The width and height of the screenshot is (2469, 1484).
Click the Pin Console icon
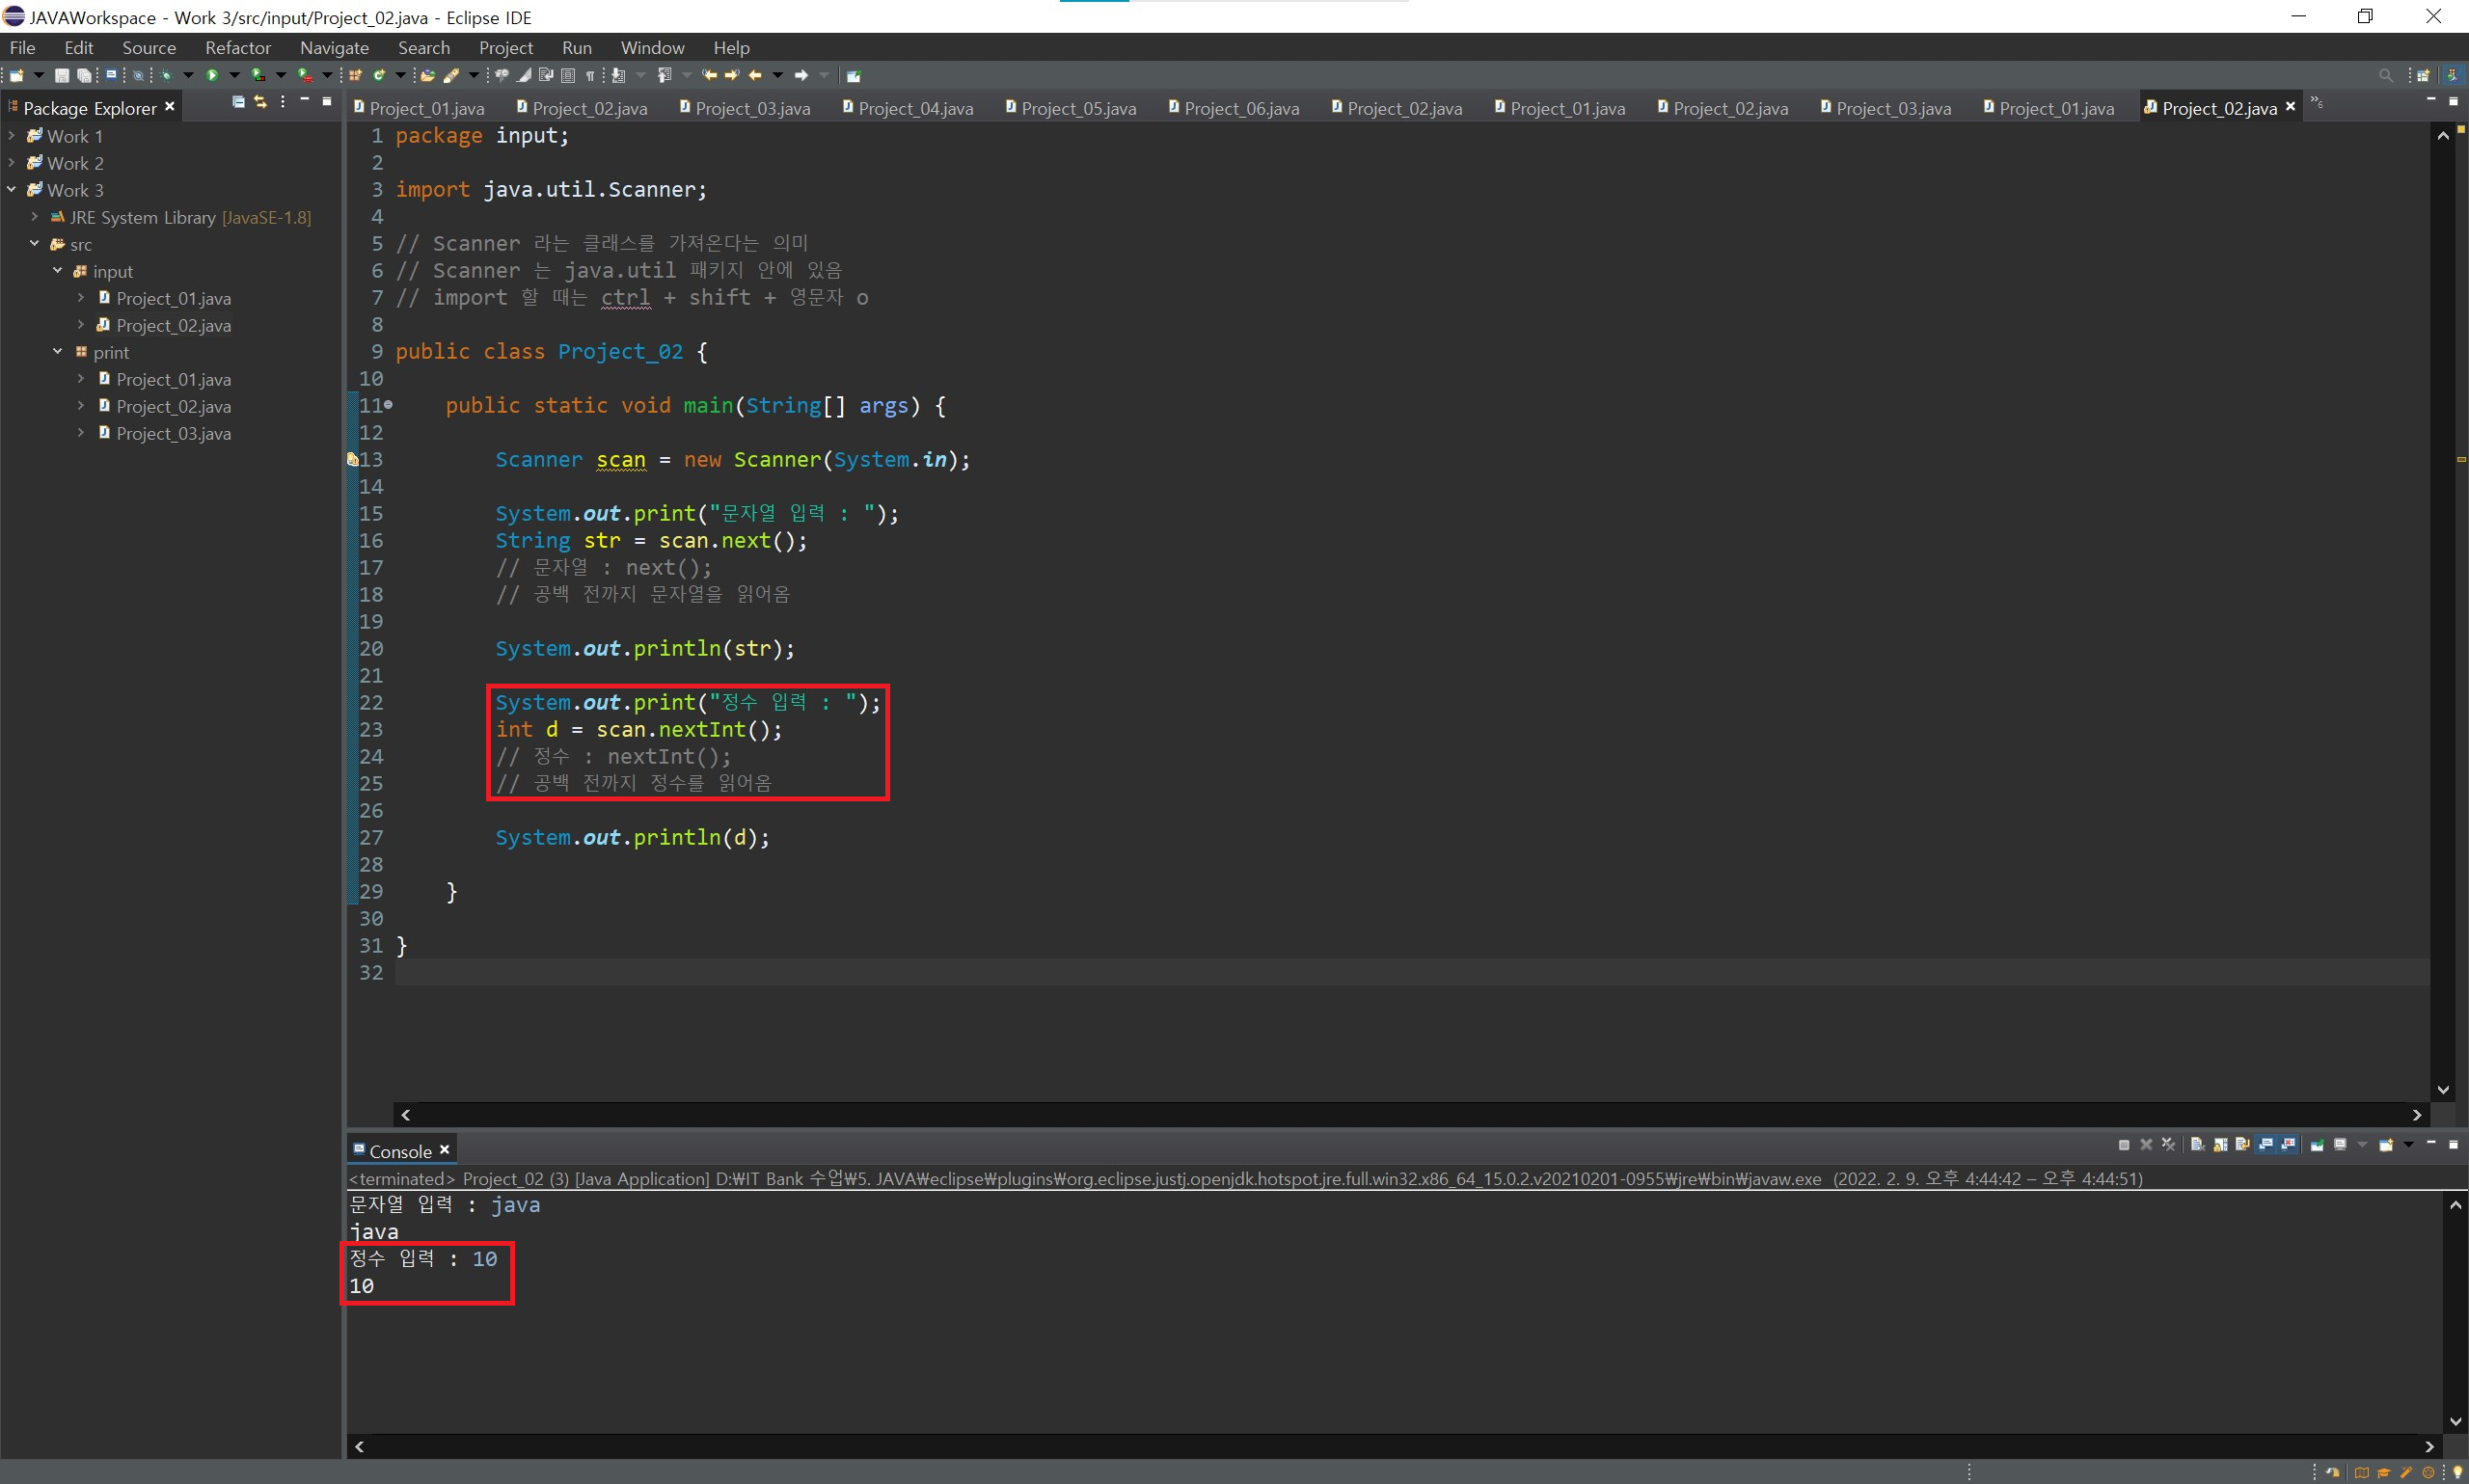point(2316,1145)
